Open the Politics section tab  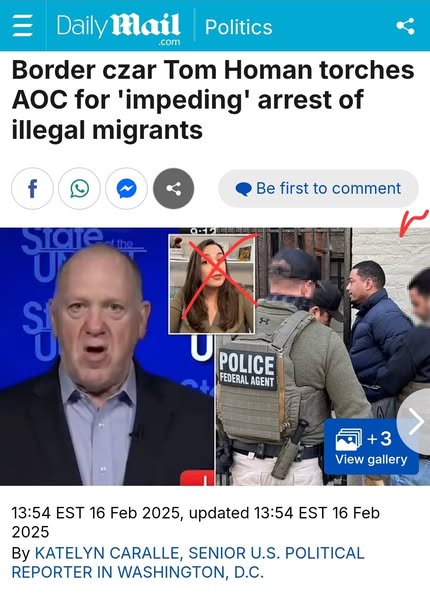[x=238, y=27]
